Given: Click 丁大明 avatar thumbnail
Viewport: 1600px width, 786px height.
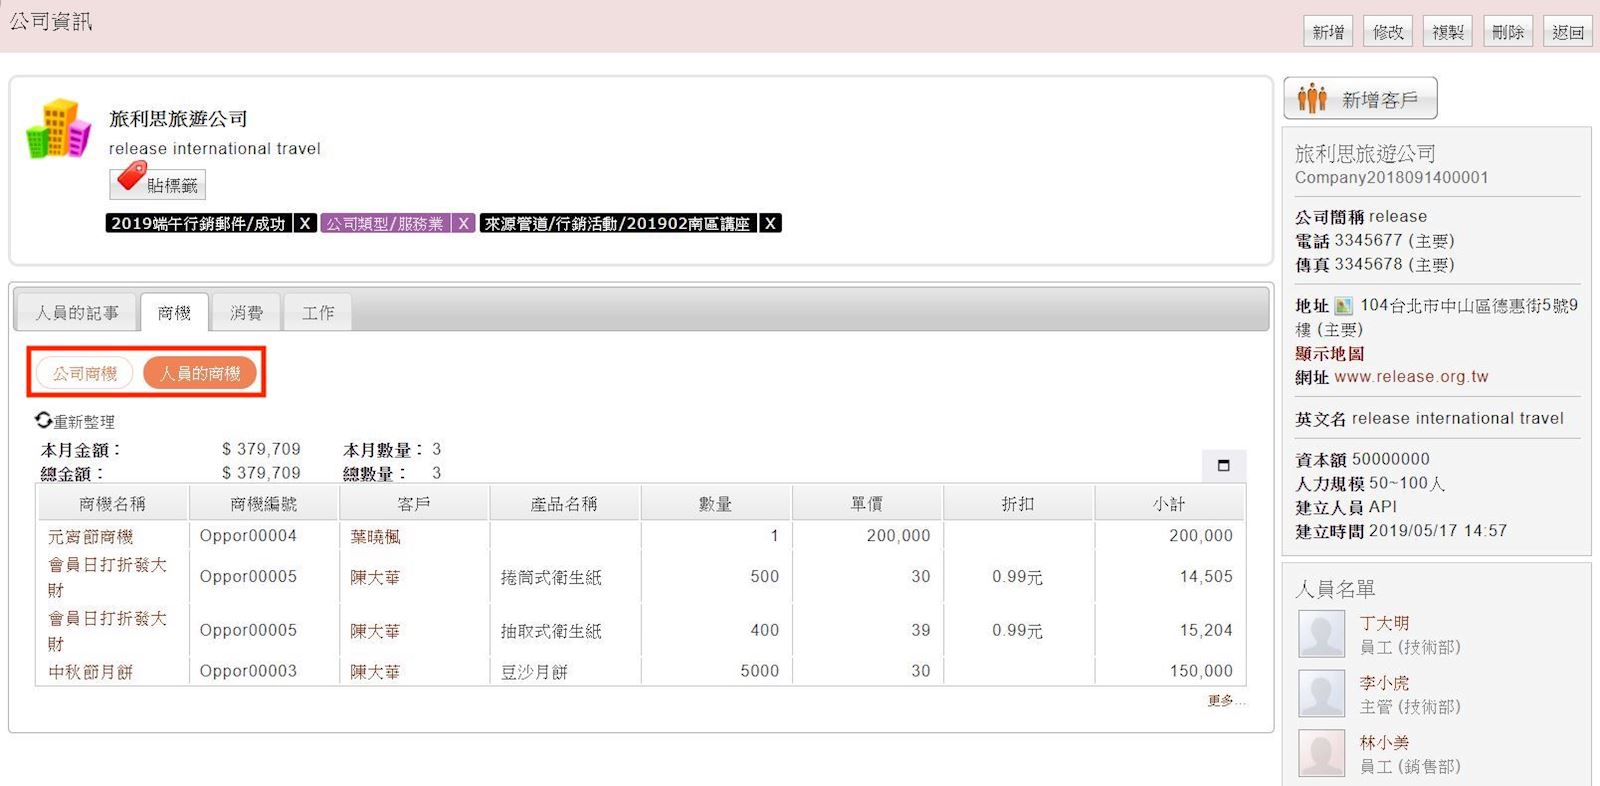Looking at the screenshot, I should [1321, 634].
